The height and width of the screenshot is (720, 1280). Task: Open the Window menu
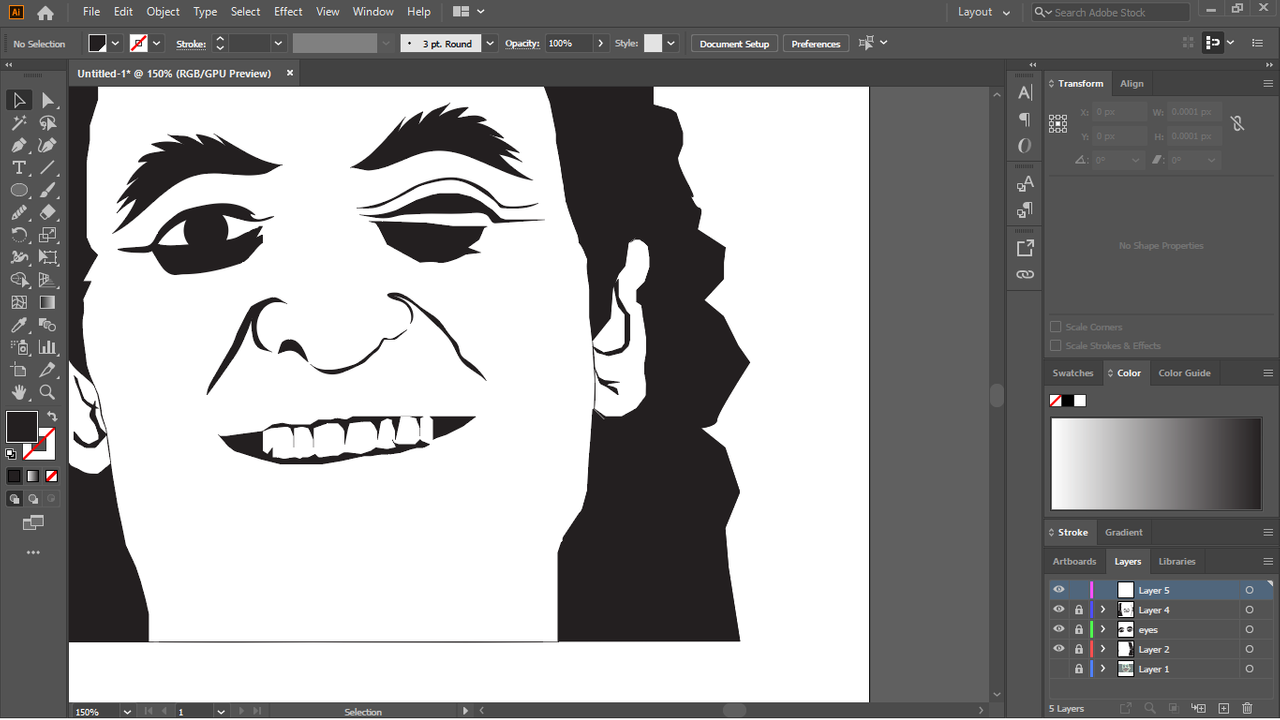click(373, 12)
